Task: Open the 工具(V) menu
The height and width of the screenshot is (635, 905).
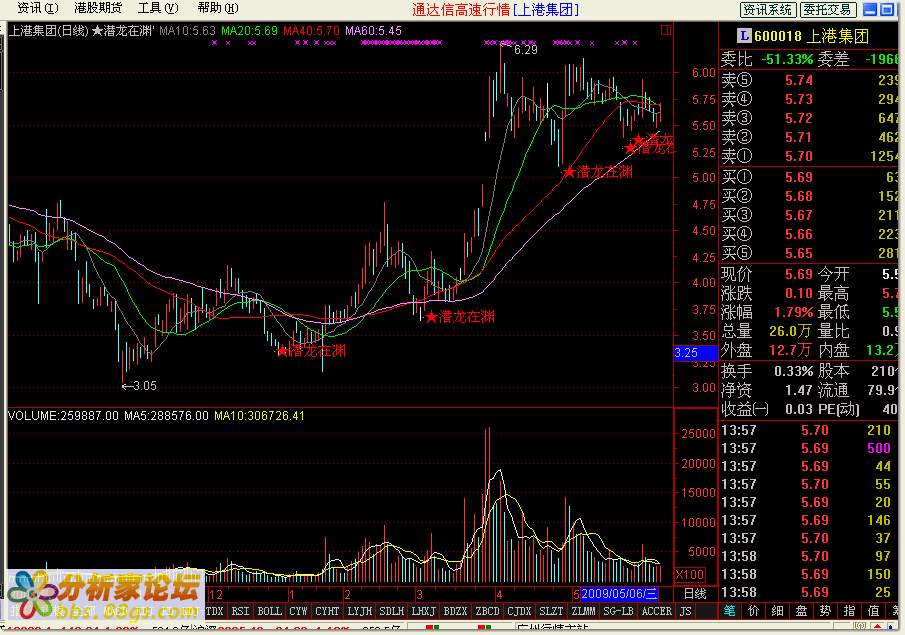Action: 158,8
